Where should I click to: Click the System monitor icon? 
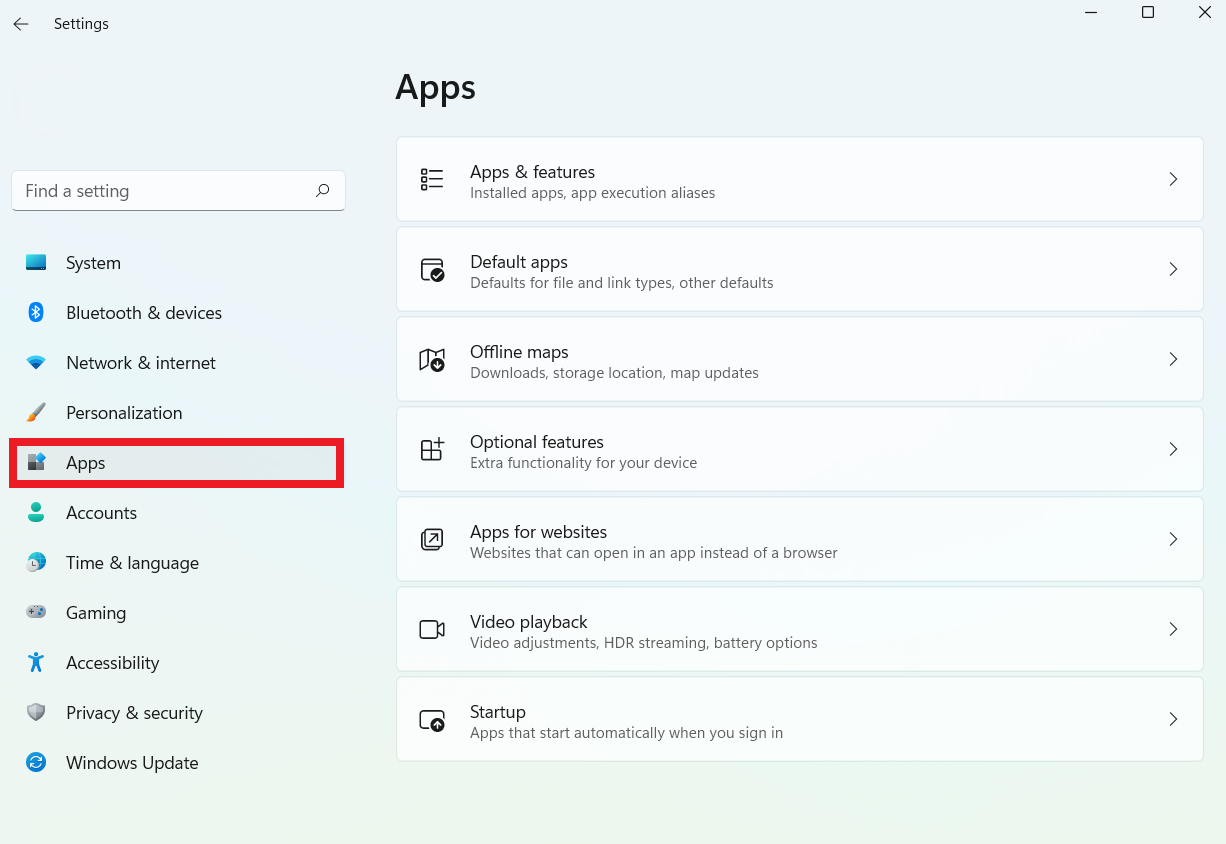click(36, 262)
